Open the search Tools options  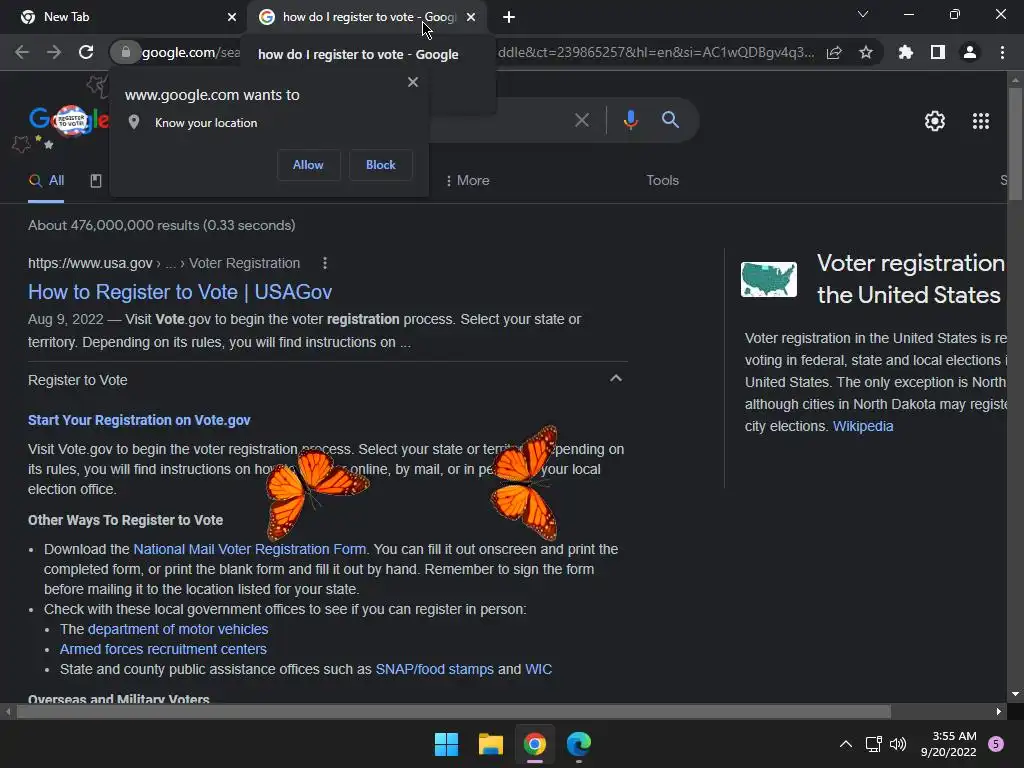point(662,180)
